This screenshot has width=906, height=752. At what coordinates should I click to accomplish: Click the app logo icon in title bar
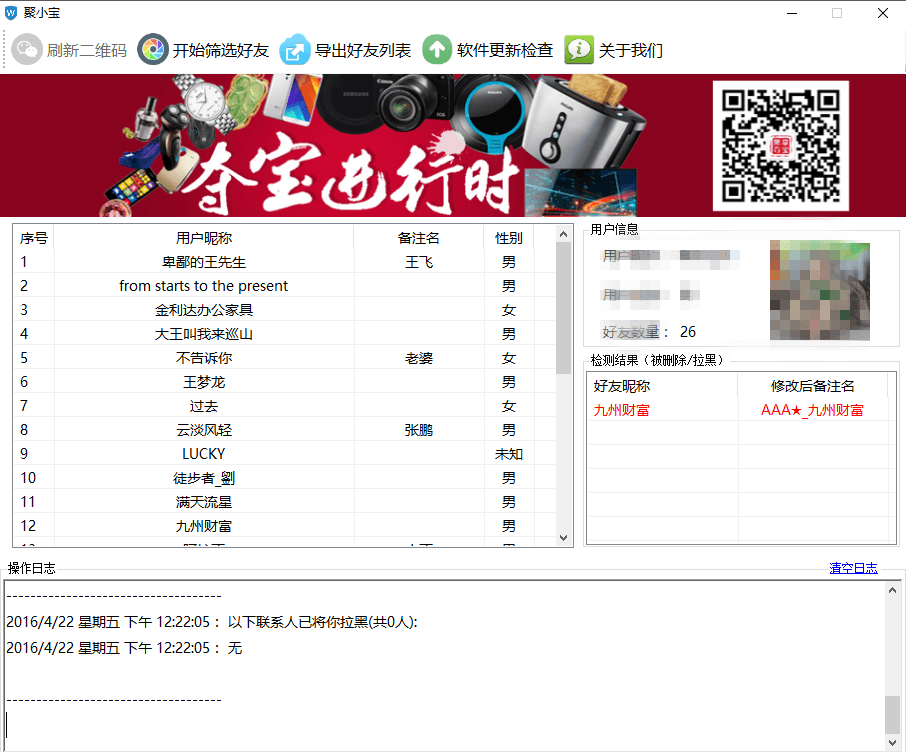pyautogui.click(x=12, y=13)
